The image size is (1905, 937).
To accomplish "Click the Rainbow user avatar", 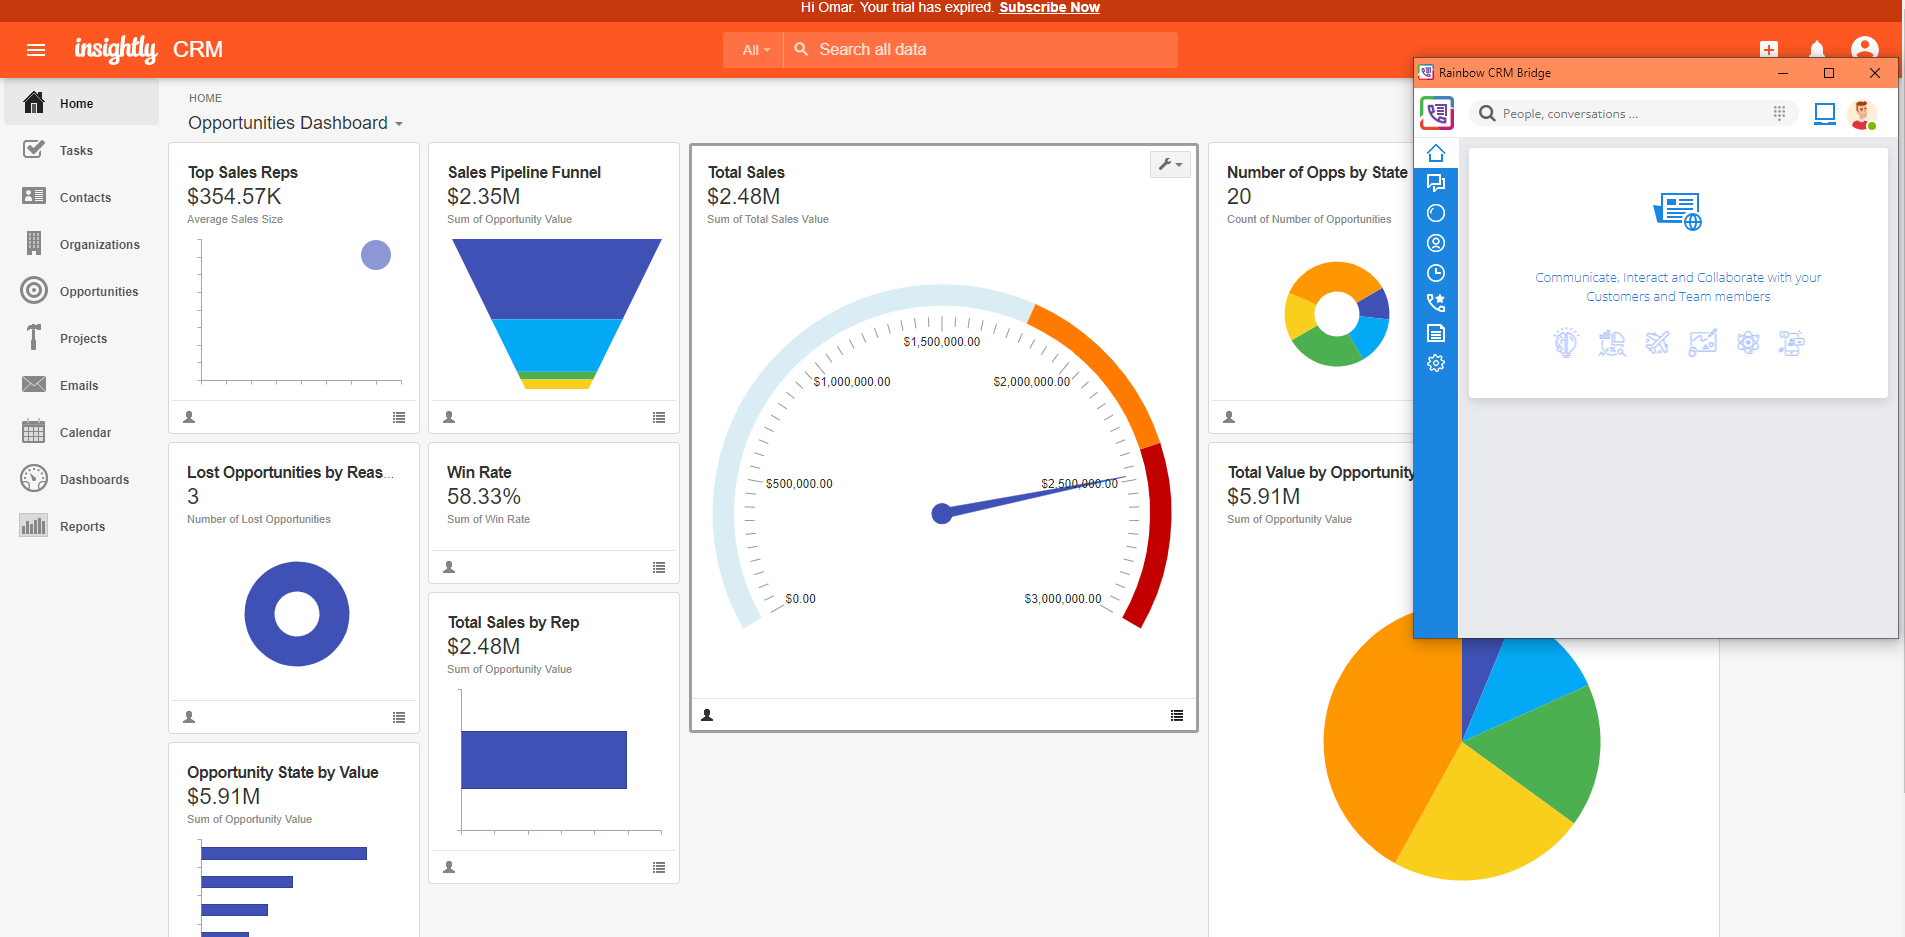I will (x=1862, y=114).
